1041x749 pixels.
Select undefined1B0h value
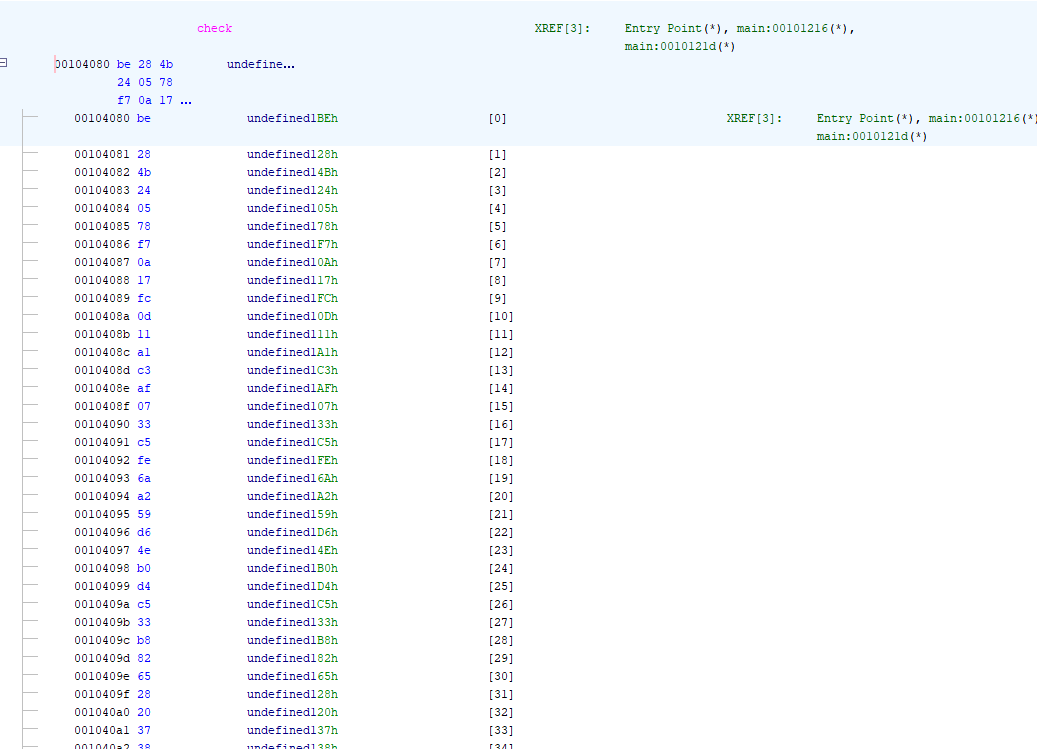292,568
